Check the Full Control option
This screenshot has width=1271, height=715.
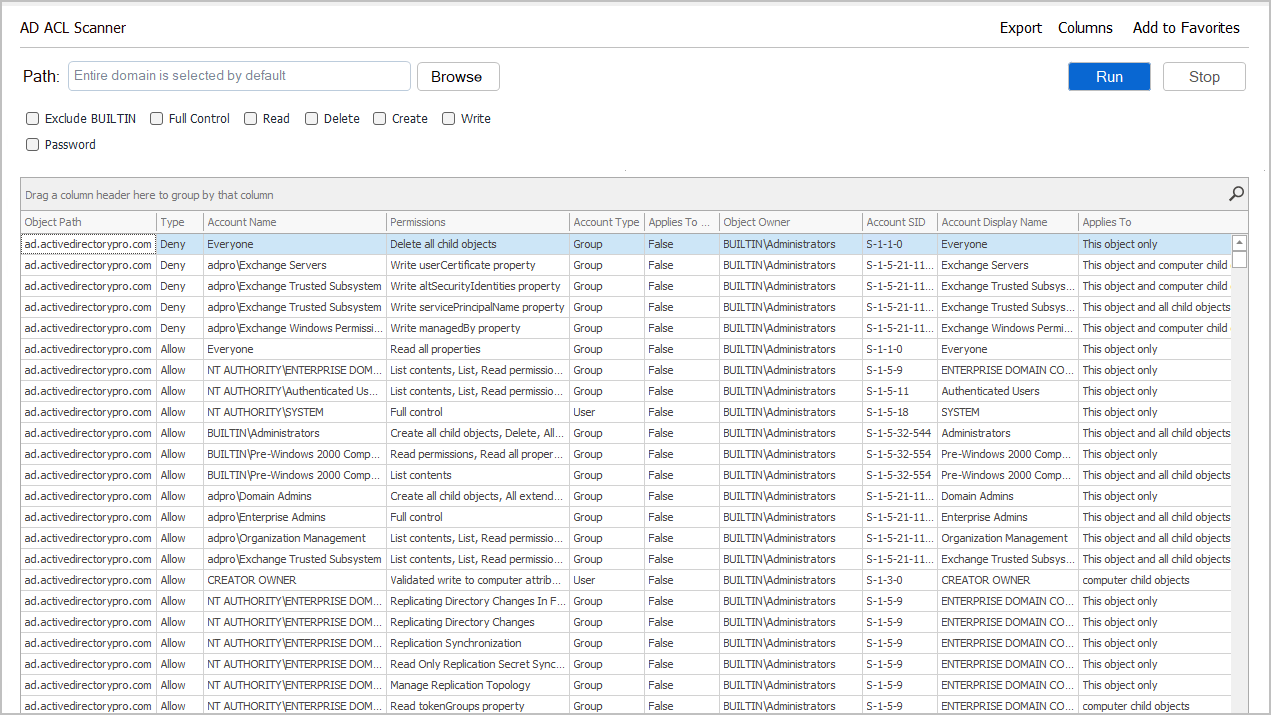(156, 118)
